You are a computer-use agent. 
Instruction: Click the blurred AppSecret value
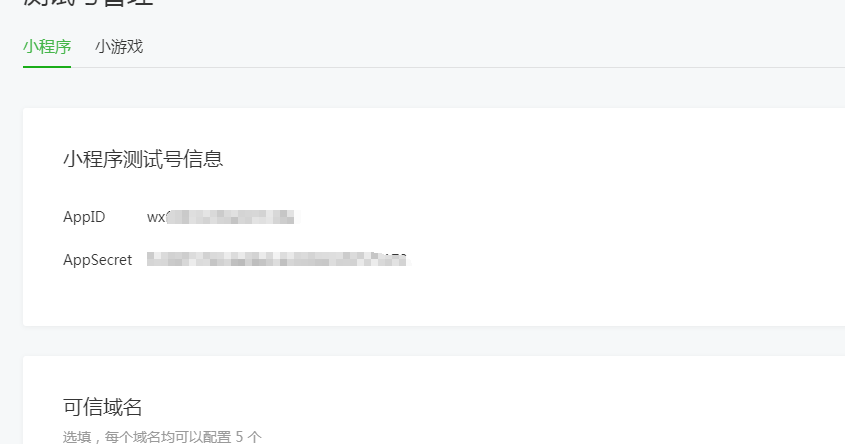pos(279,260)
